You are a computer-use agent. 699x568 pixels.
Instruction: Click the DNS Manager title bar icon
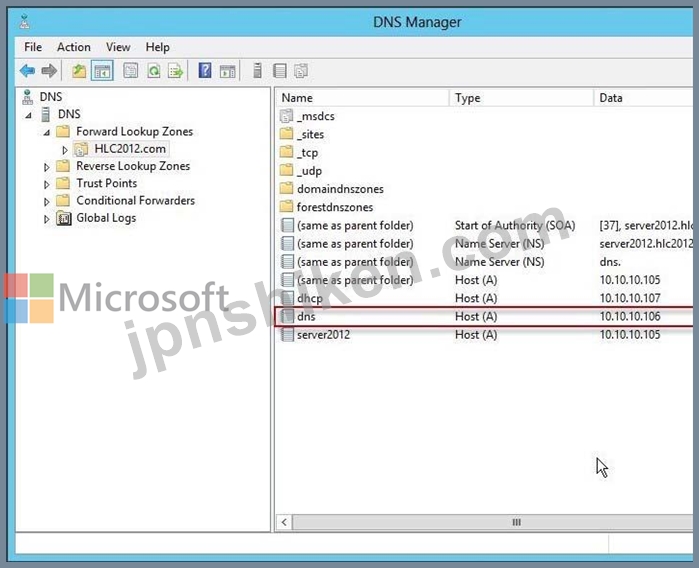25,21
